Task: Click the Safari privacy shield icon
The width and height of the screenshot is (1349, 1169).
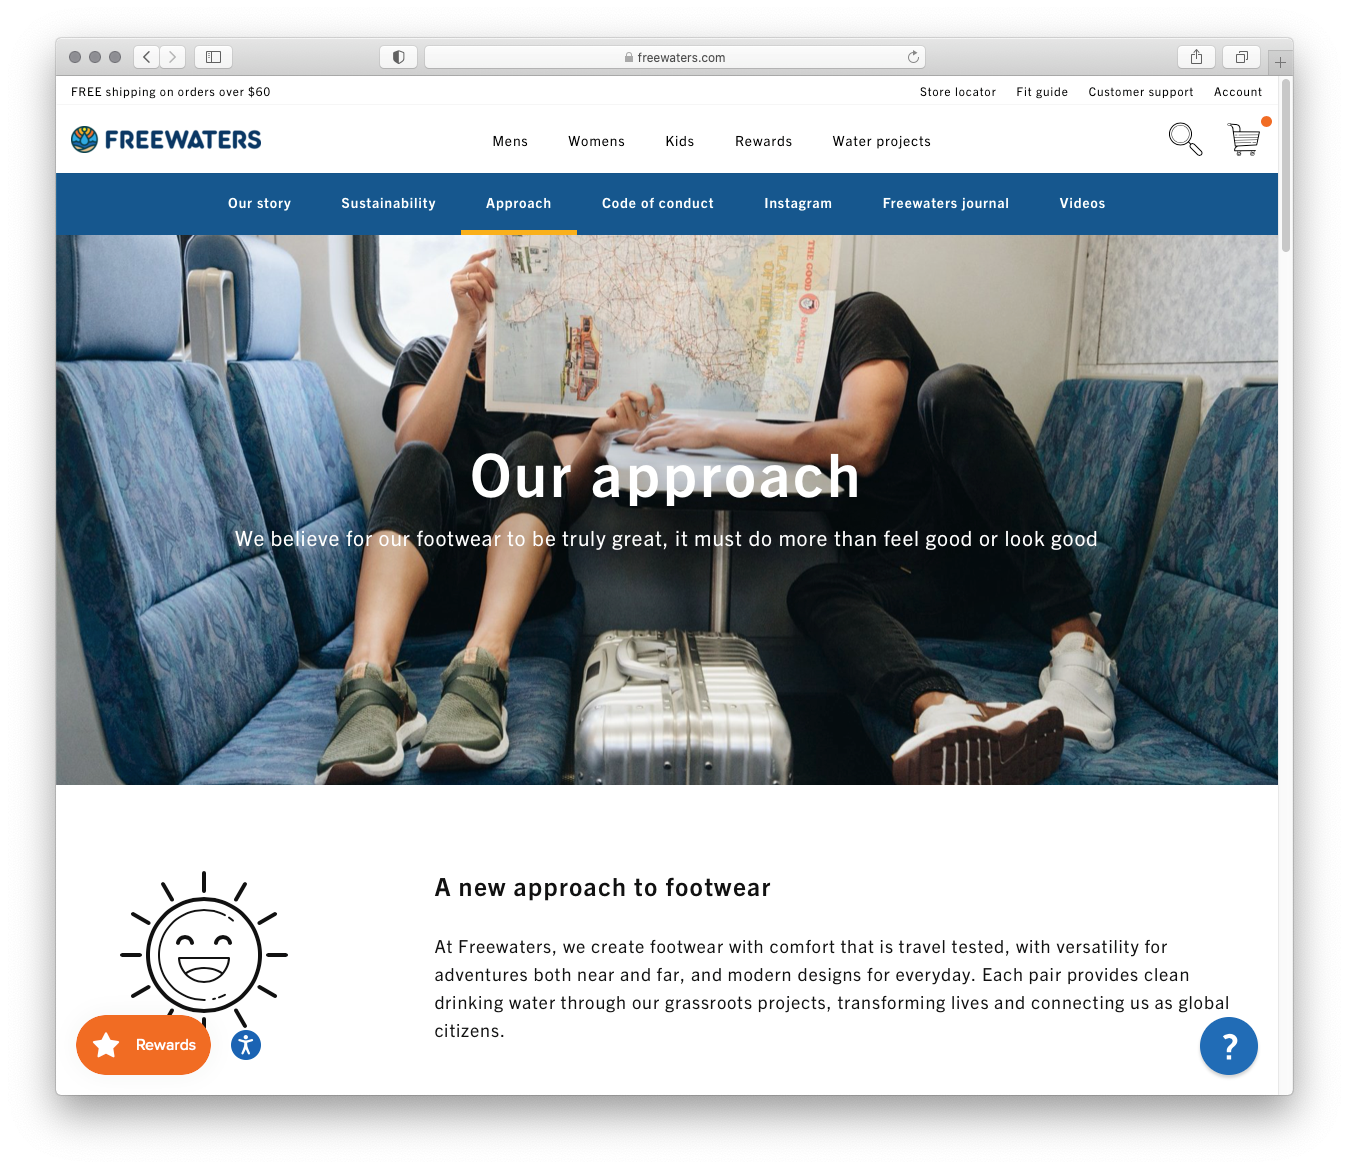Action: coord(398,57)
